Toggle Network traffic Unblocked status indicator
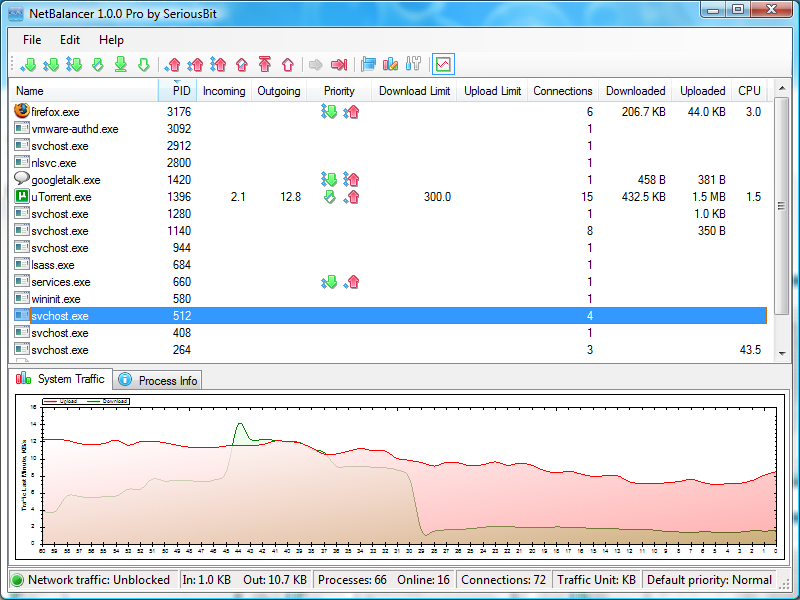Image resolution: width=800 pixels, height=600 pixels. [18, 580]
